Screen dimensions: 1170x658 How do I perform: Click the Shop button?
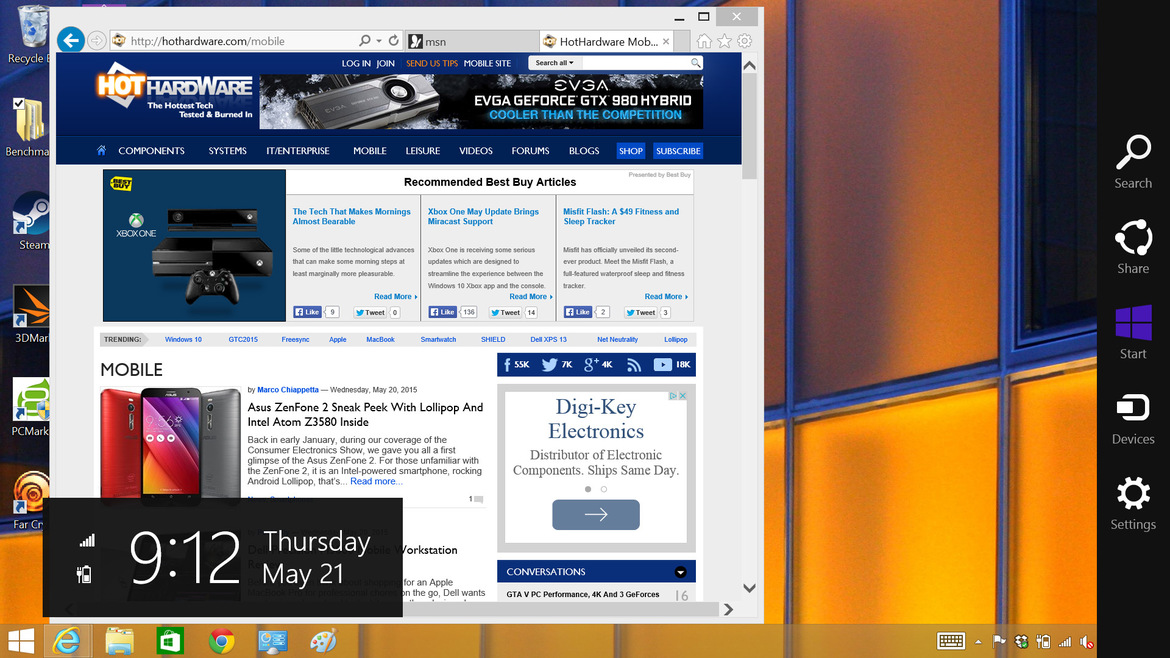click(631, 151)
